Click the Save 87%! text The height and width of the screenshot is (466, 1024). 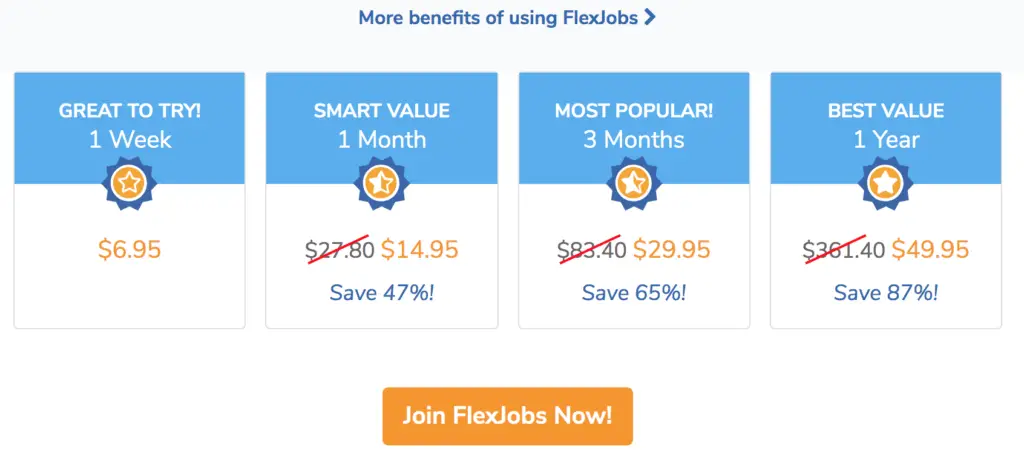[x=886, y=292]
